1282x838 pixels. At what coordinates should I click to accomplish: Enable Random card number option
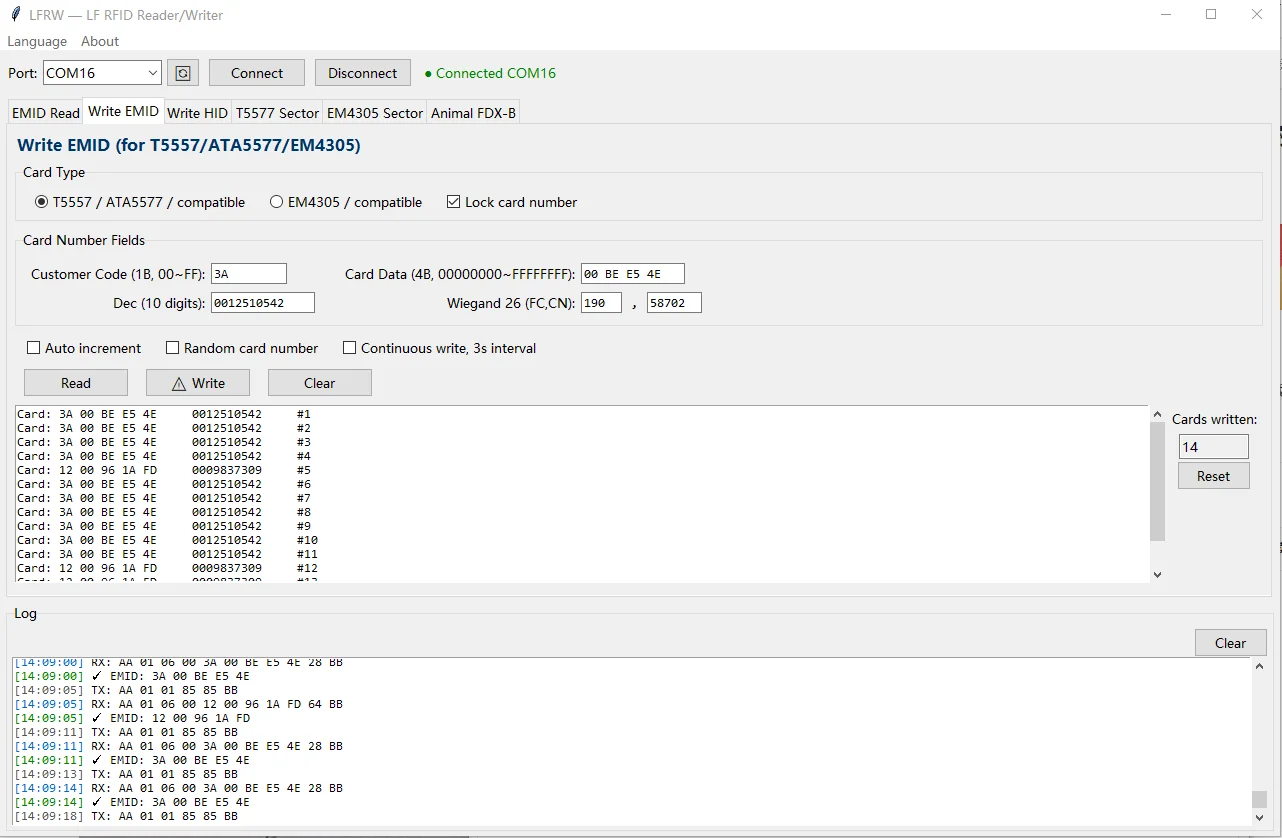coord(242,348)
